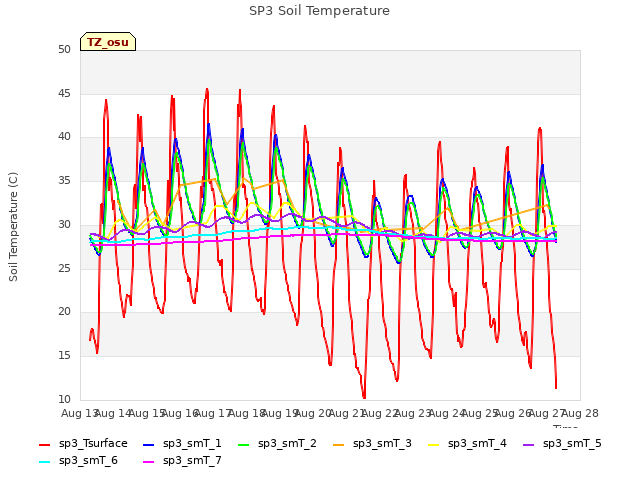This screenshot has height=480, width=640.
Task: Click the Aug 28 x-axis label
Action: pyautogui.click(x=580, y=413)
